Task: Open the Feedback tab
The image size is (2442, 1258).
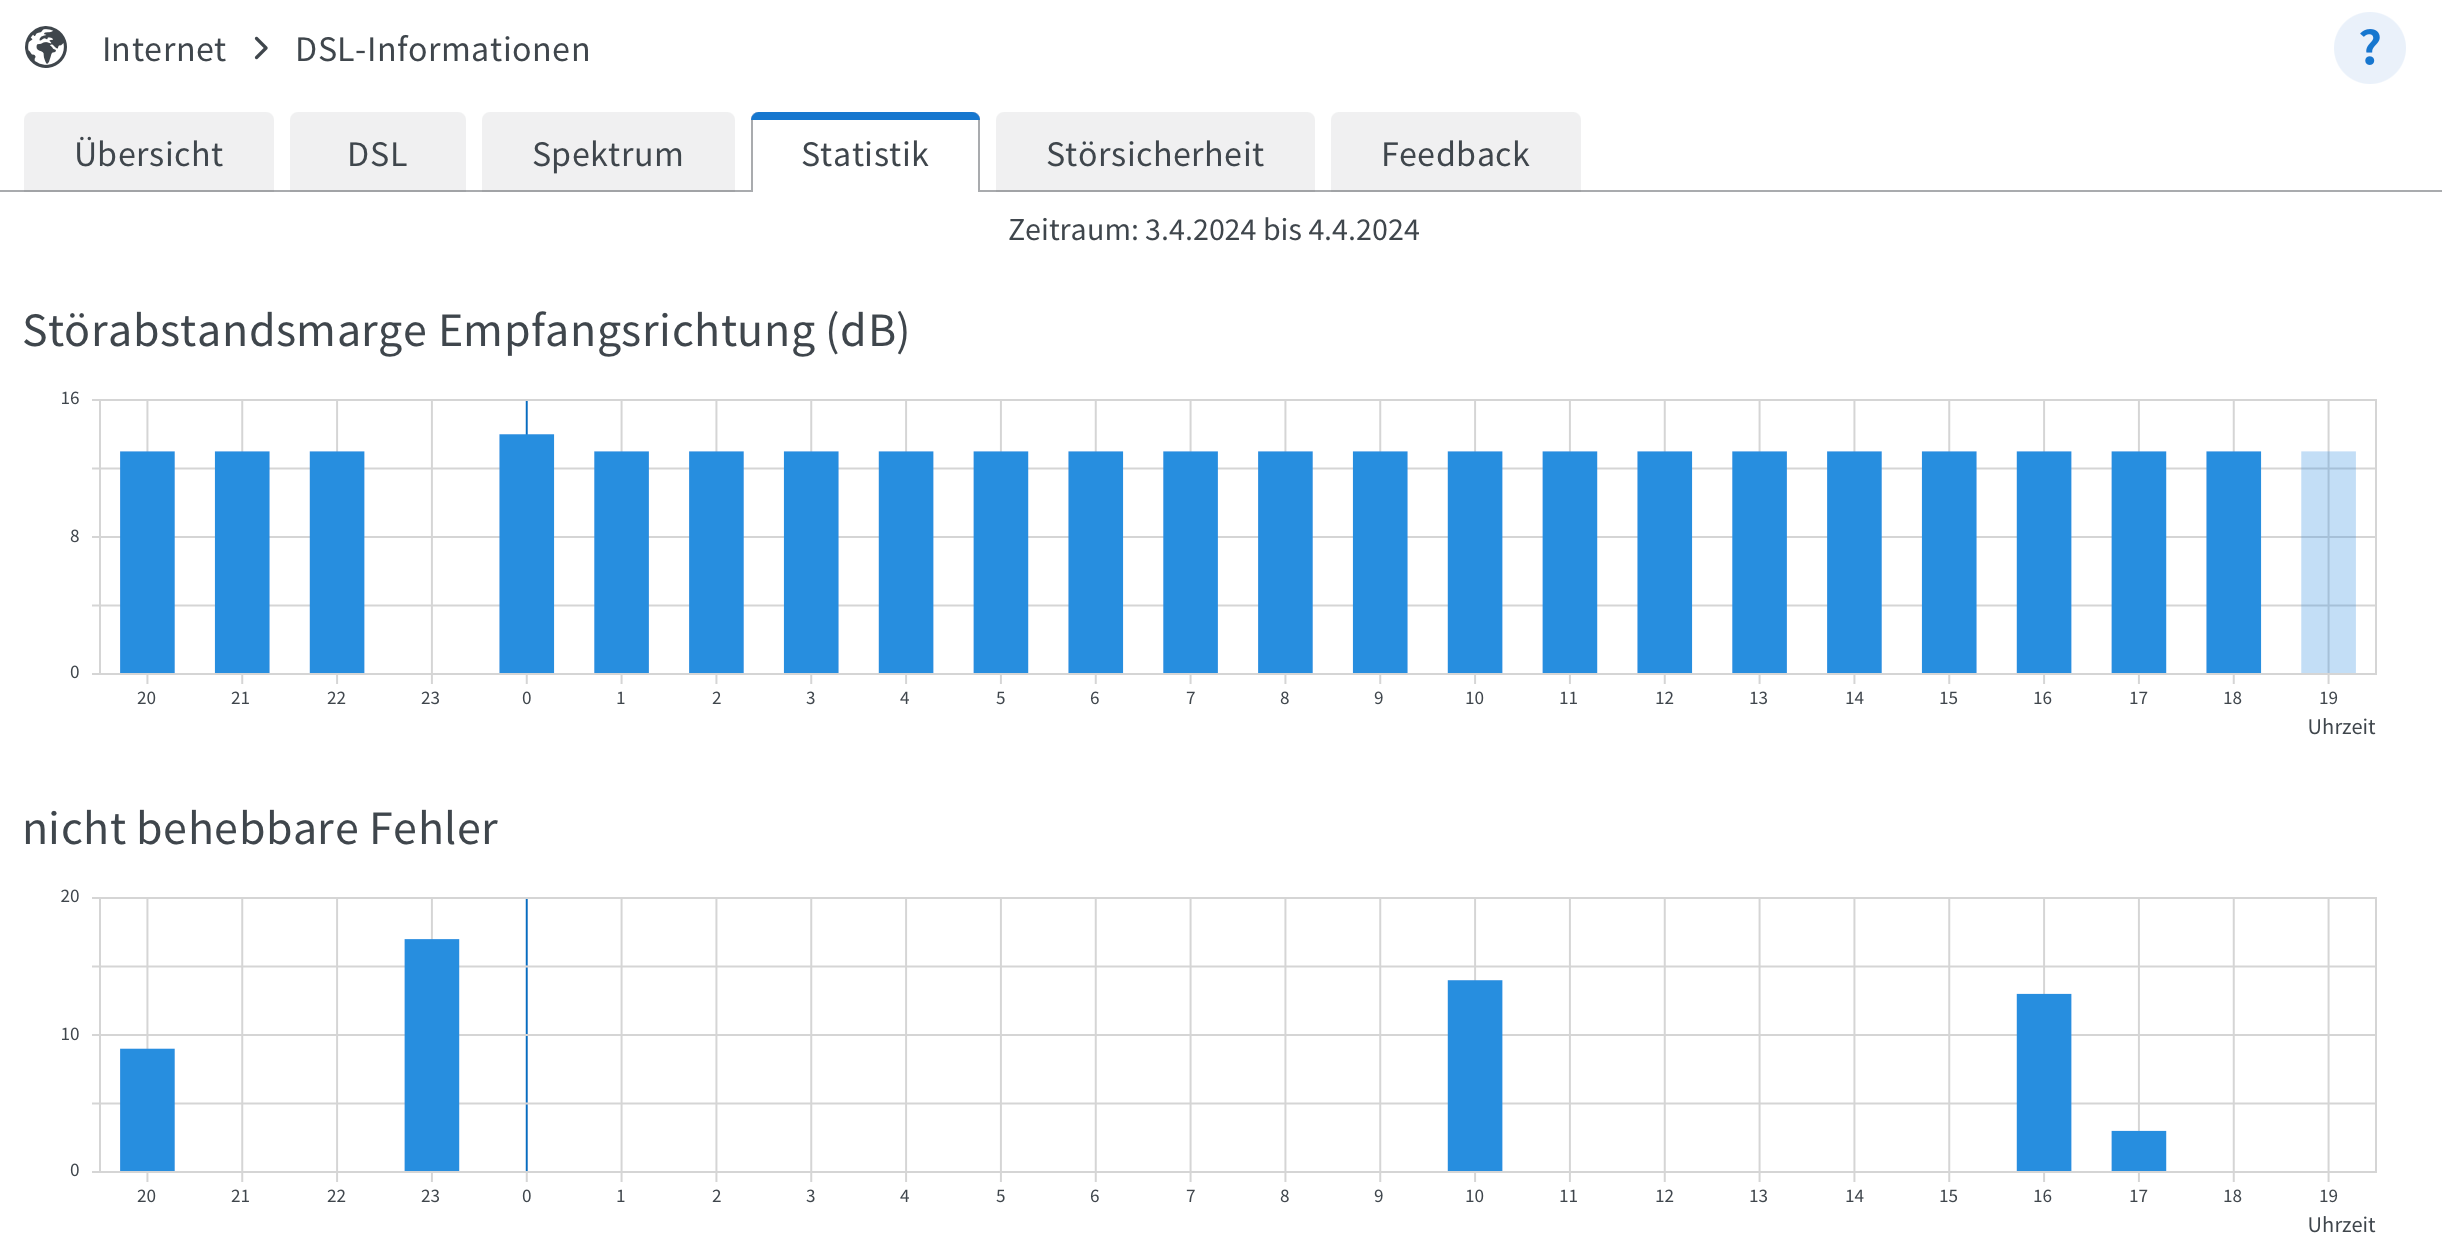Action: click(x=1455, y=153)
